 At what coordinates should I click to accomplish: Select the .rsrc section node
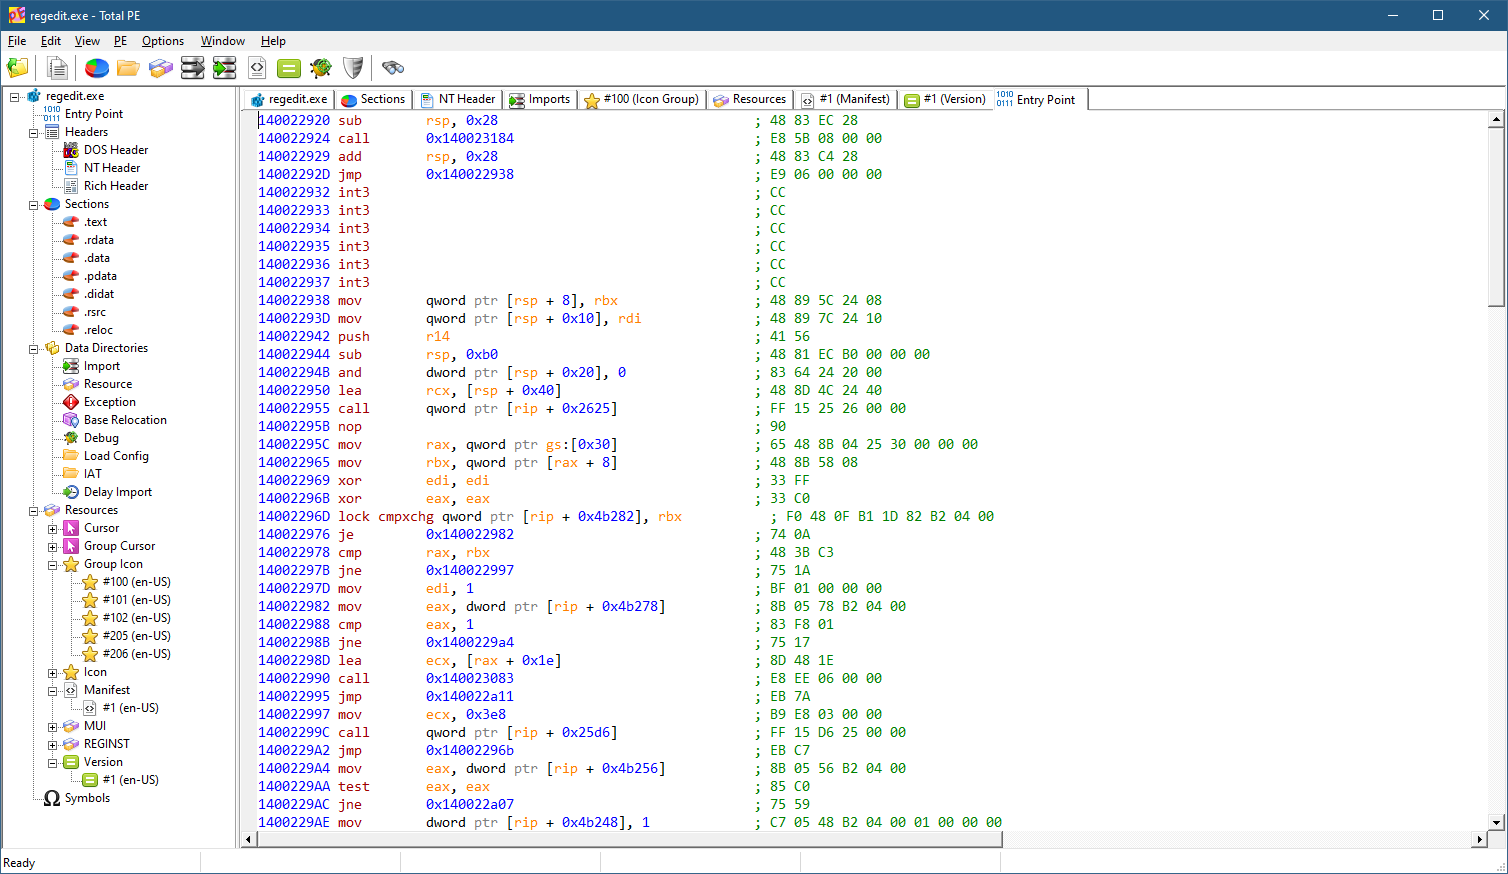(95, 312)
